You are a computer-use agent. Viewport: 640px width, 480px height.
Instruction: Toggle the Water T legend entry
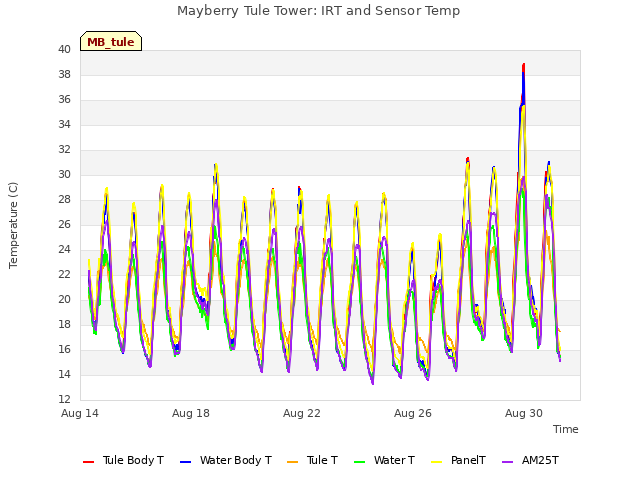click(384, 460)
